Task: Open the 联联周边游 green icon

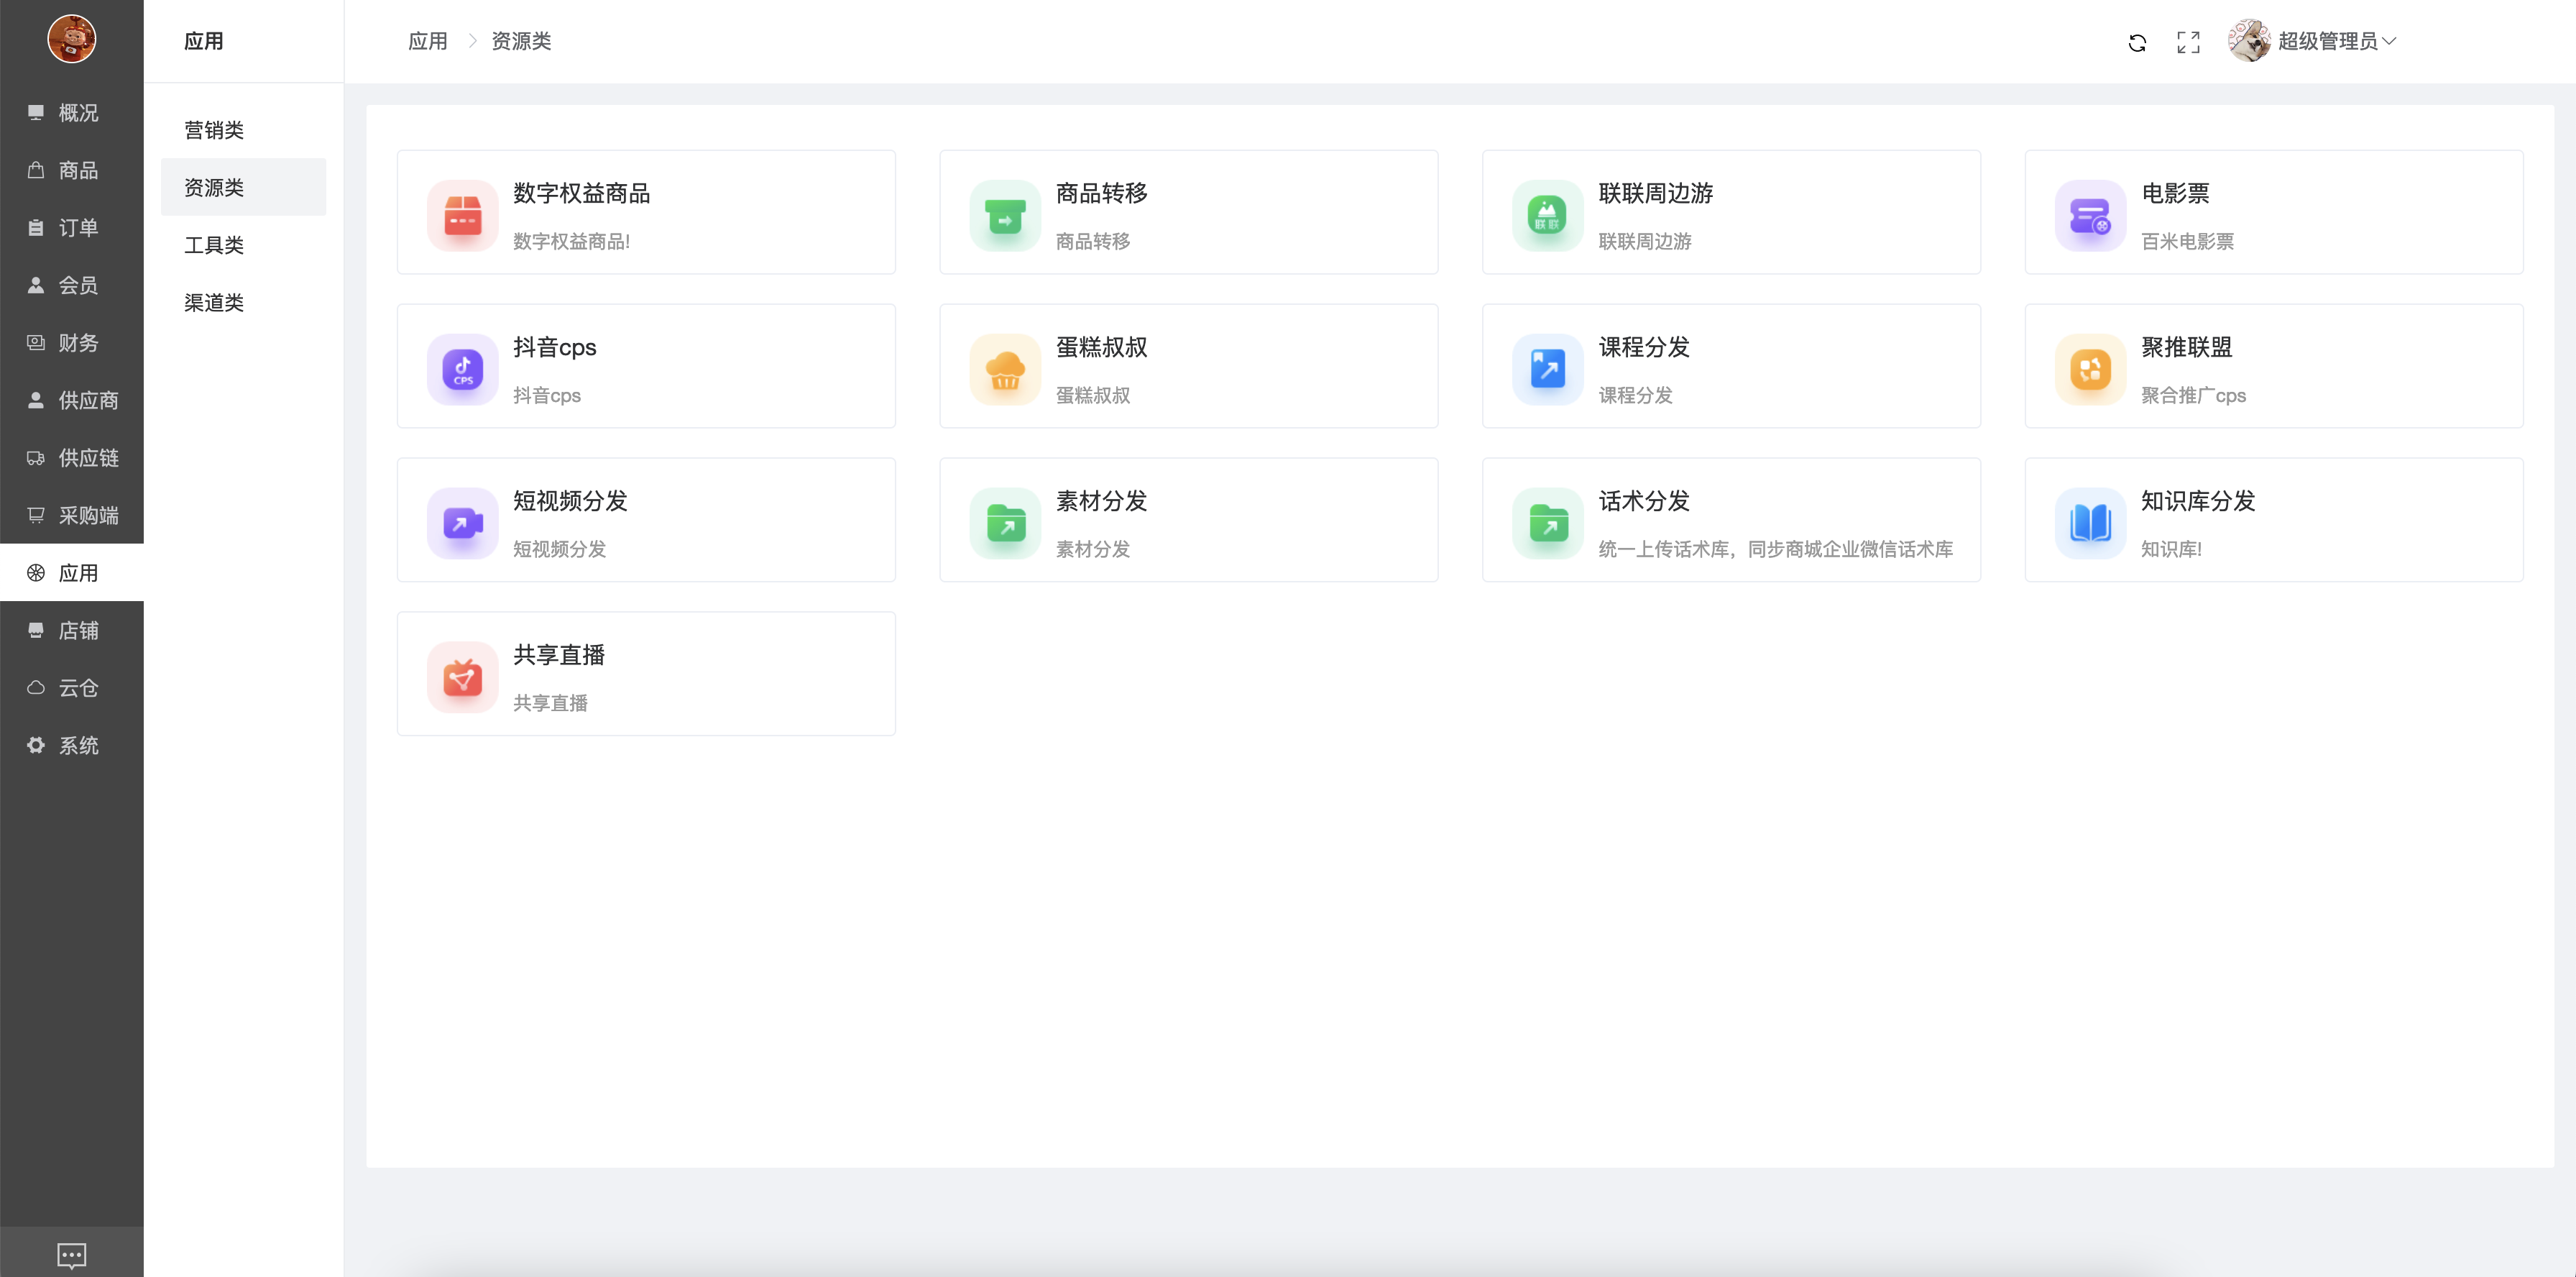Action: pos(1546,215)
